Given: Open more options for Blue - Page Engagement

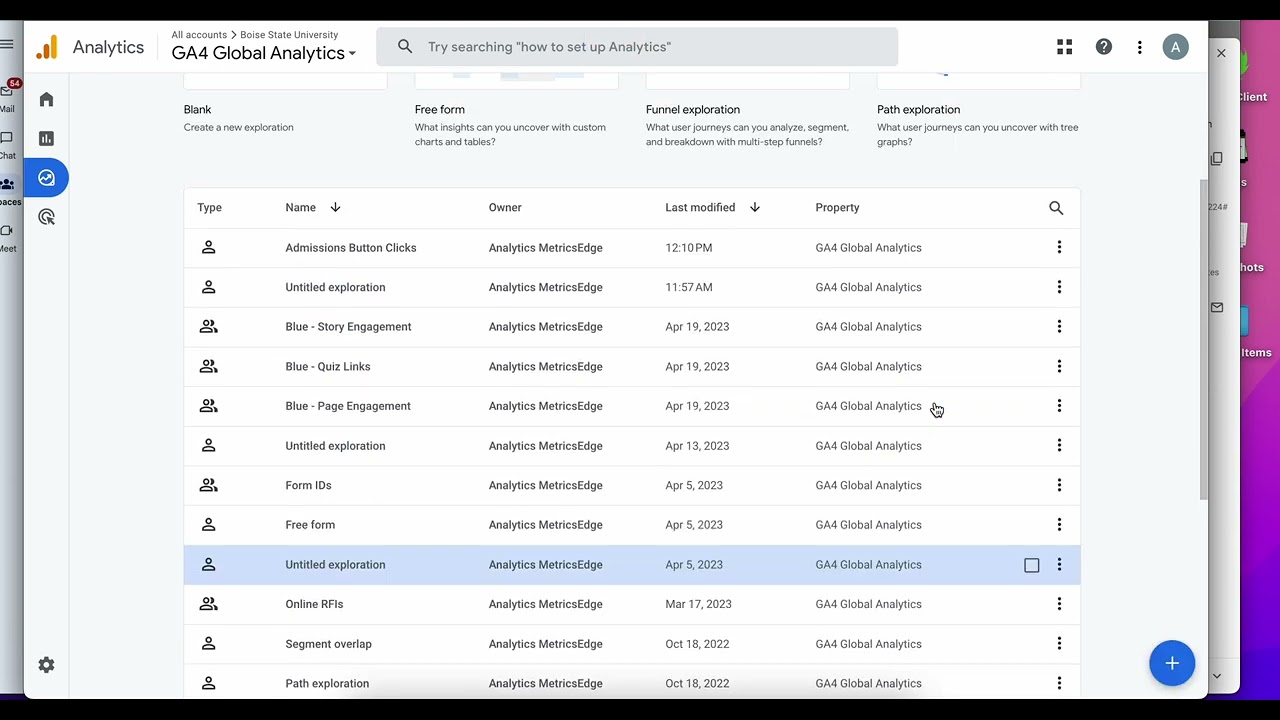Looking at the screenshot, I should pos(1059,406).
